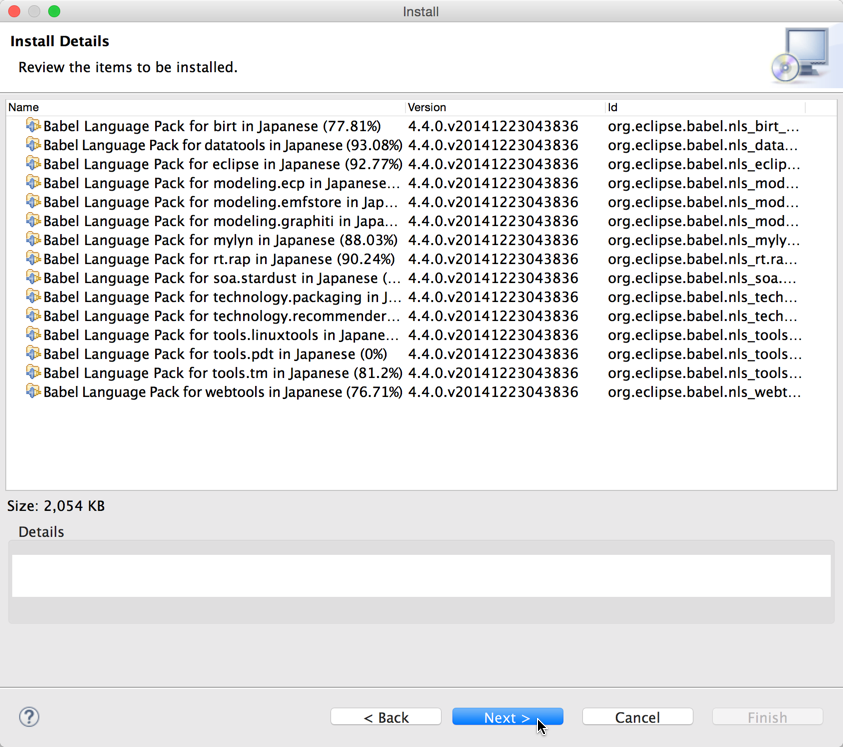Click the tools.pdt pack feature icon
The height and width of the screenshot is (747, 843).
(x=33, y=353)
